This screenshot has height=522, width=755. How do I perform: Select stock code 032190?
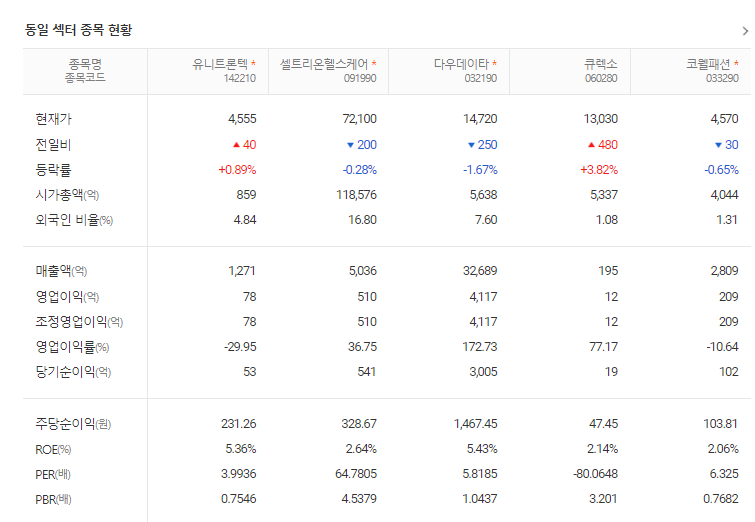click(x=481, y=78)
